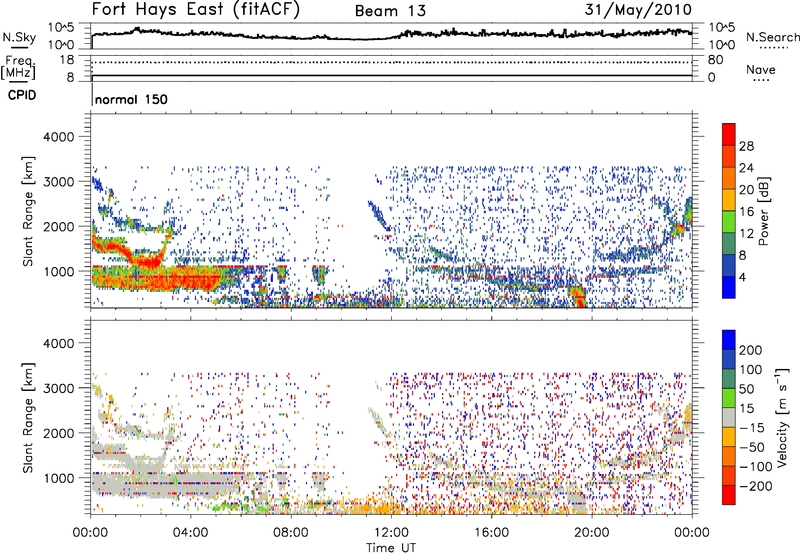
Task: Click the power colorbar blue segment near 4
Action: point(729,287)
